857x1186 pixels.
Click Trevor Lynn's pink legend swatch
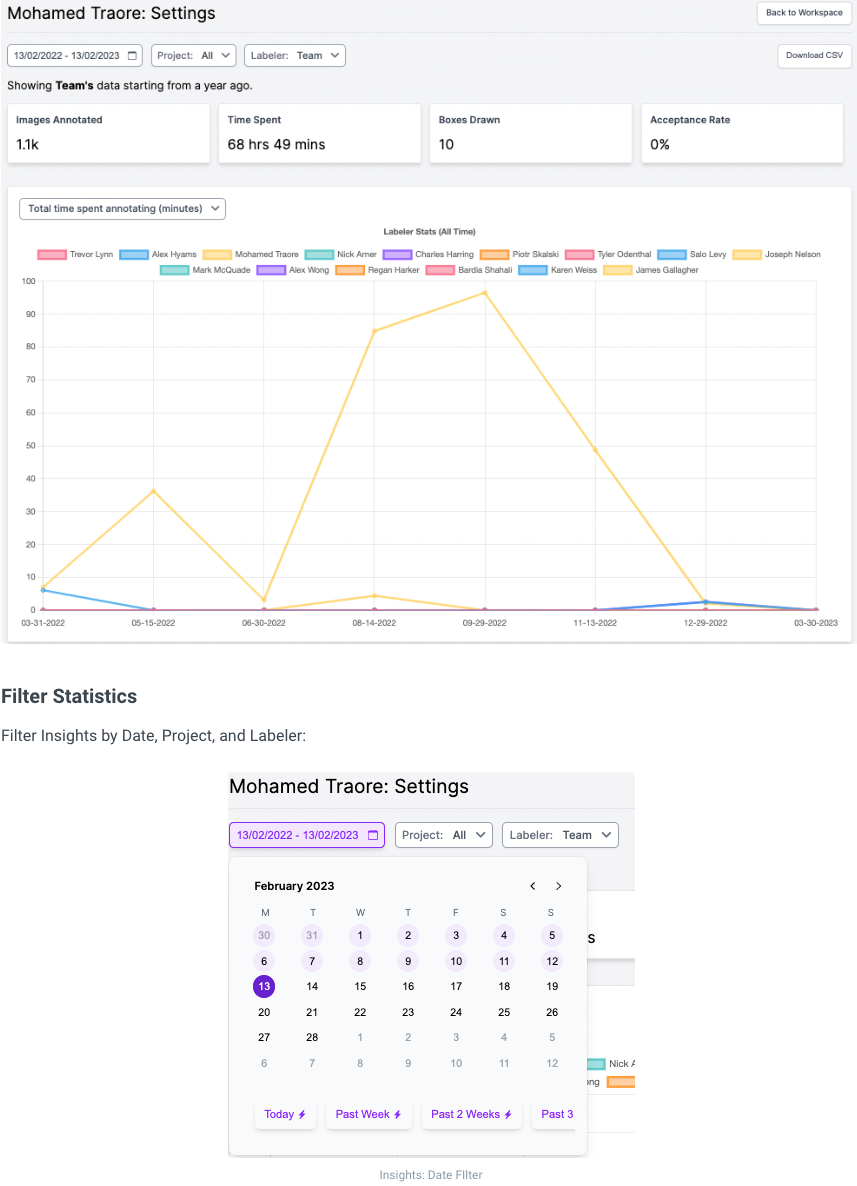pyautogui.click(x=51, y=254)
